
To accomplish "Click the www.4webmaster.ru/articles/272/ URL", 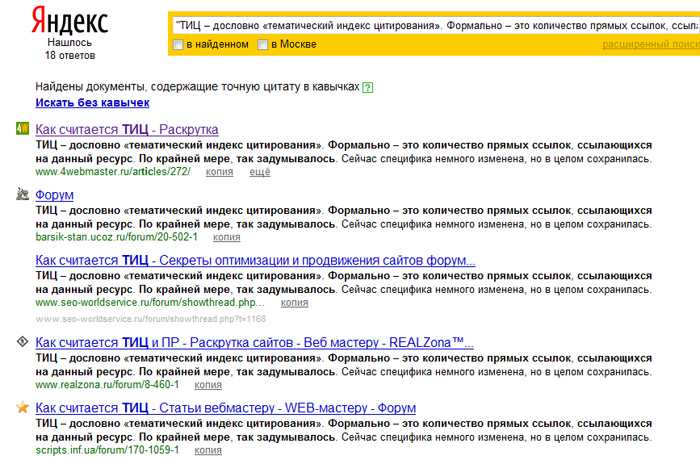I will pyautogui.click(x=113, y=171).
